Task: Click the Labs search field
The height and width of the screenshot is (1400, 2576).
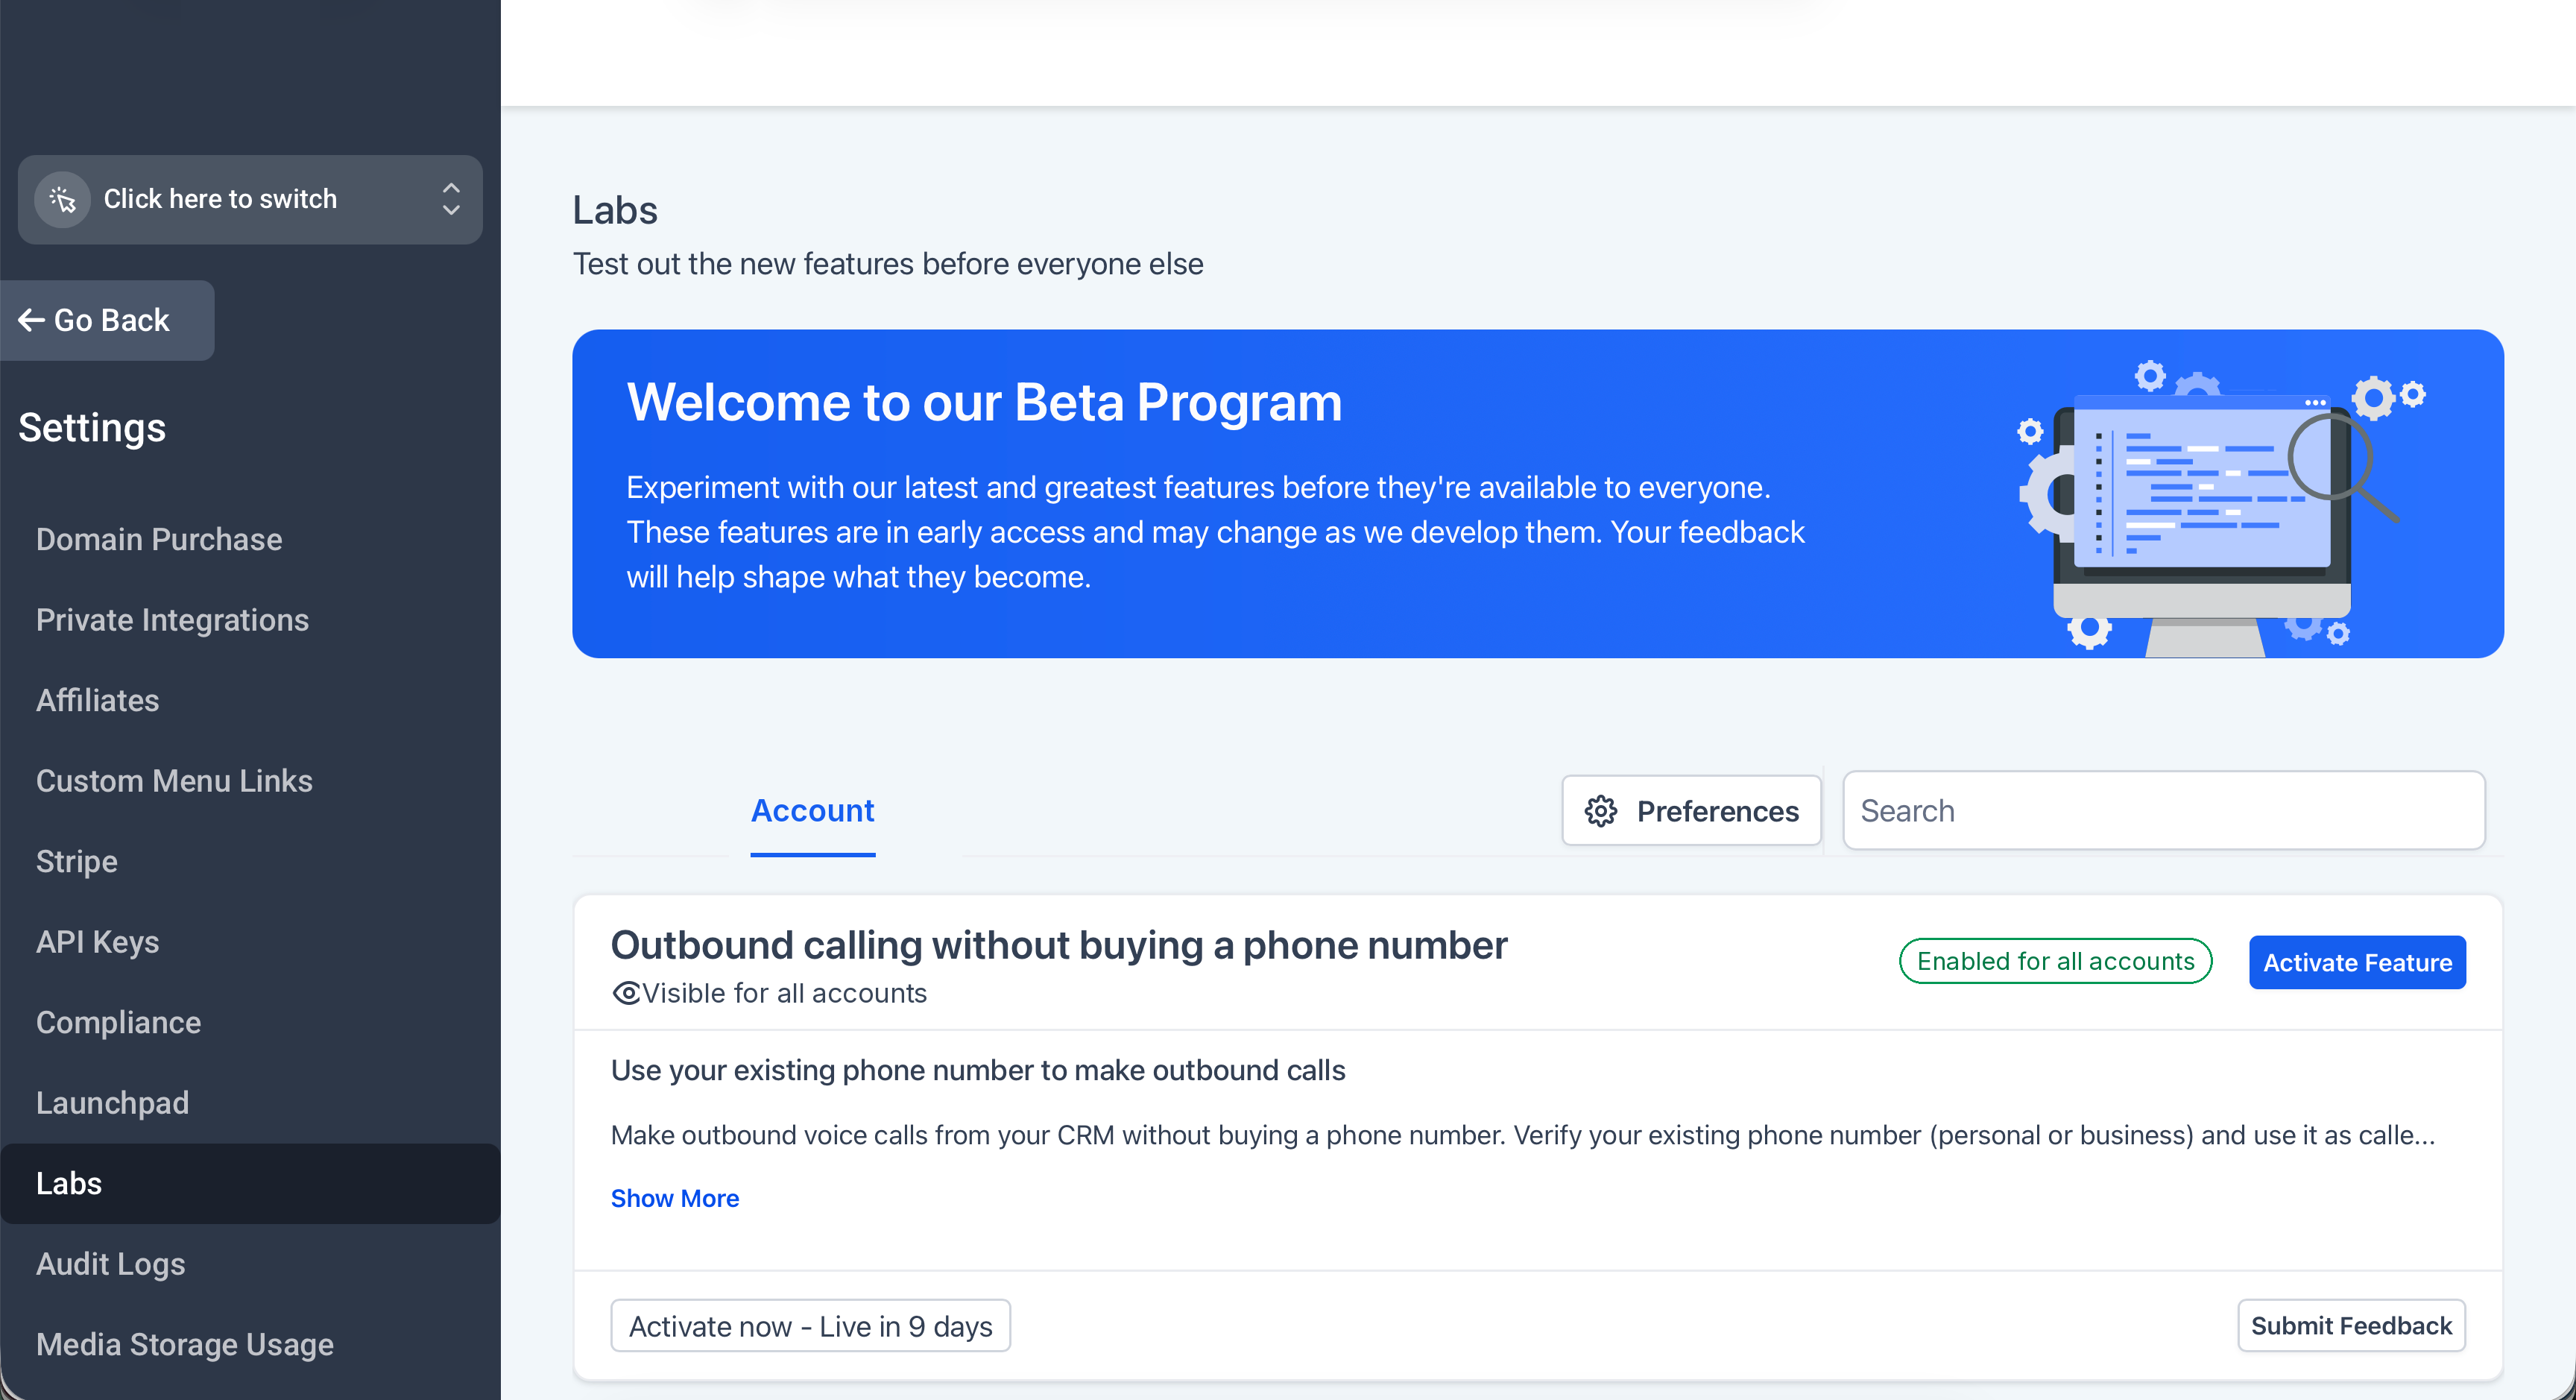Action: tap(2163, 811)
